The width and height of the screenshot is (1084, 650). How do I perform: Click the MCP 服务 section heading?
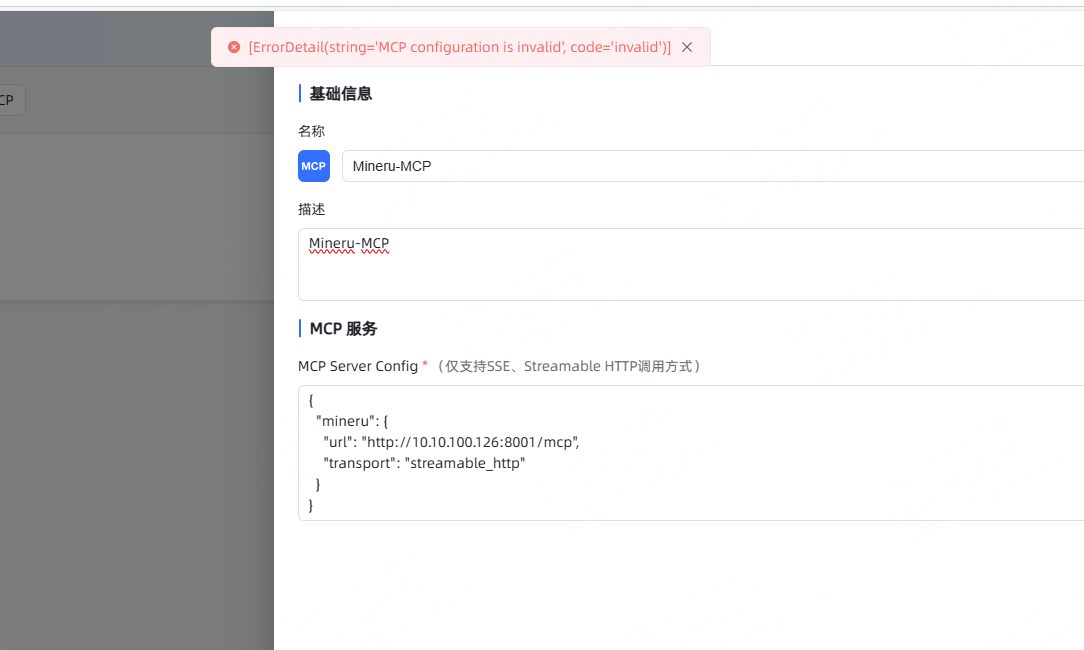pos(343,329)
